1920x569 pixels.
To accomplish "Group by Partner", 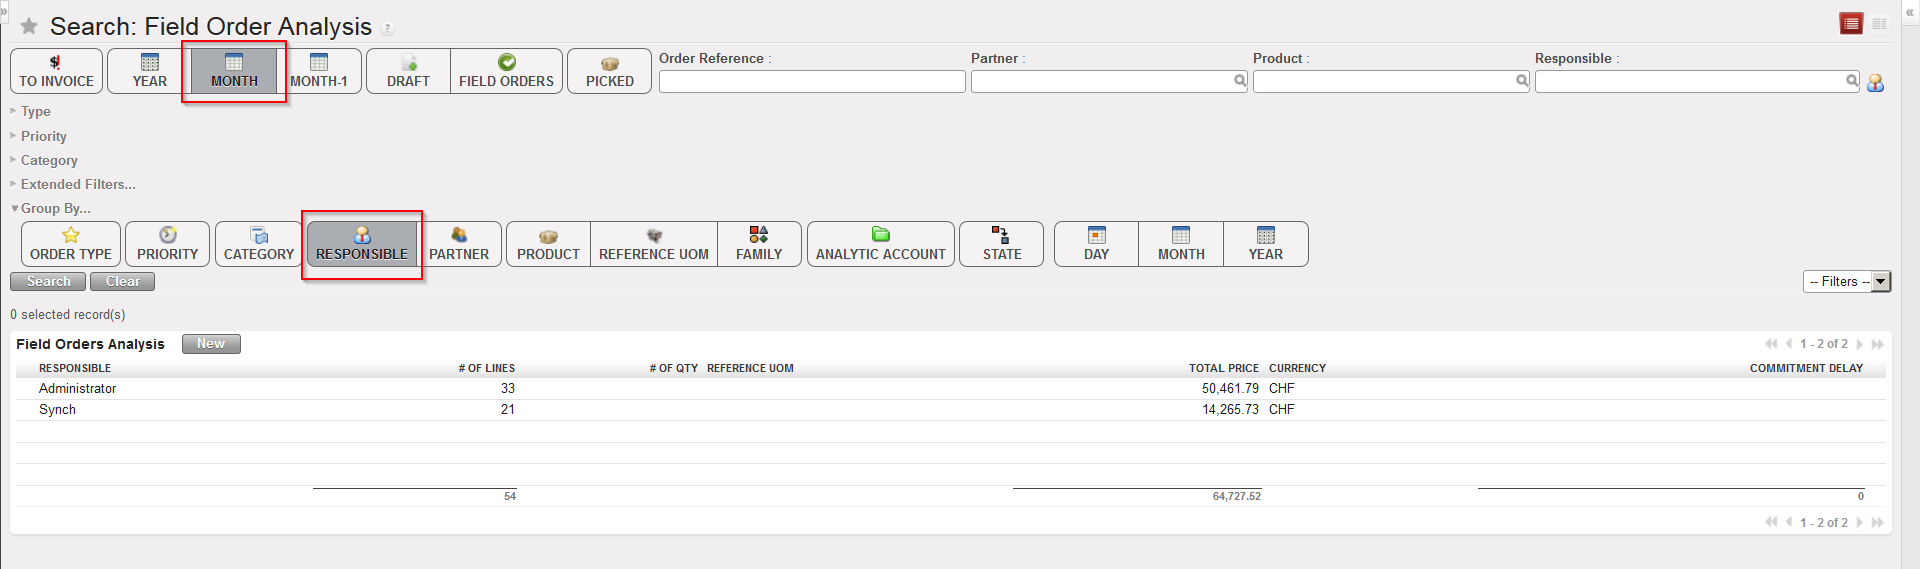I will 459,244.
